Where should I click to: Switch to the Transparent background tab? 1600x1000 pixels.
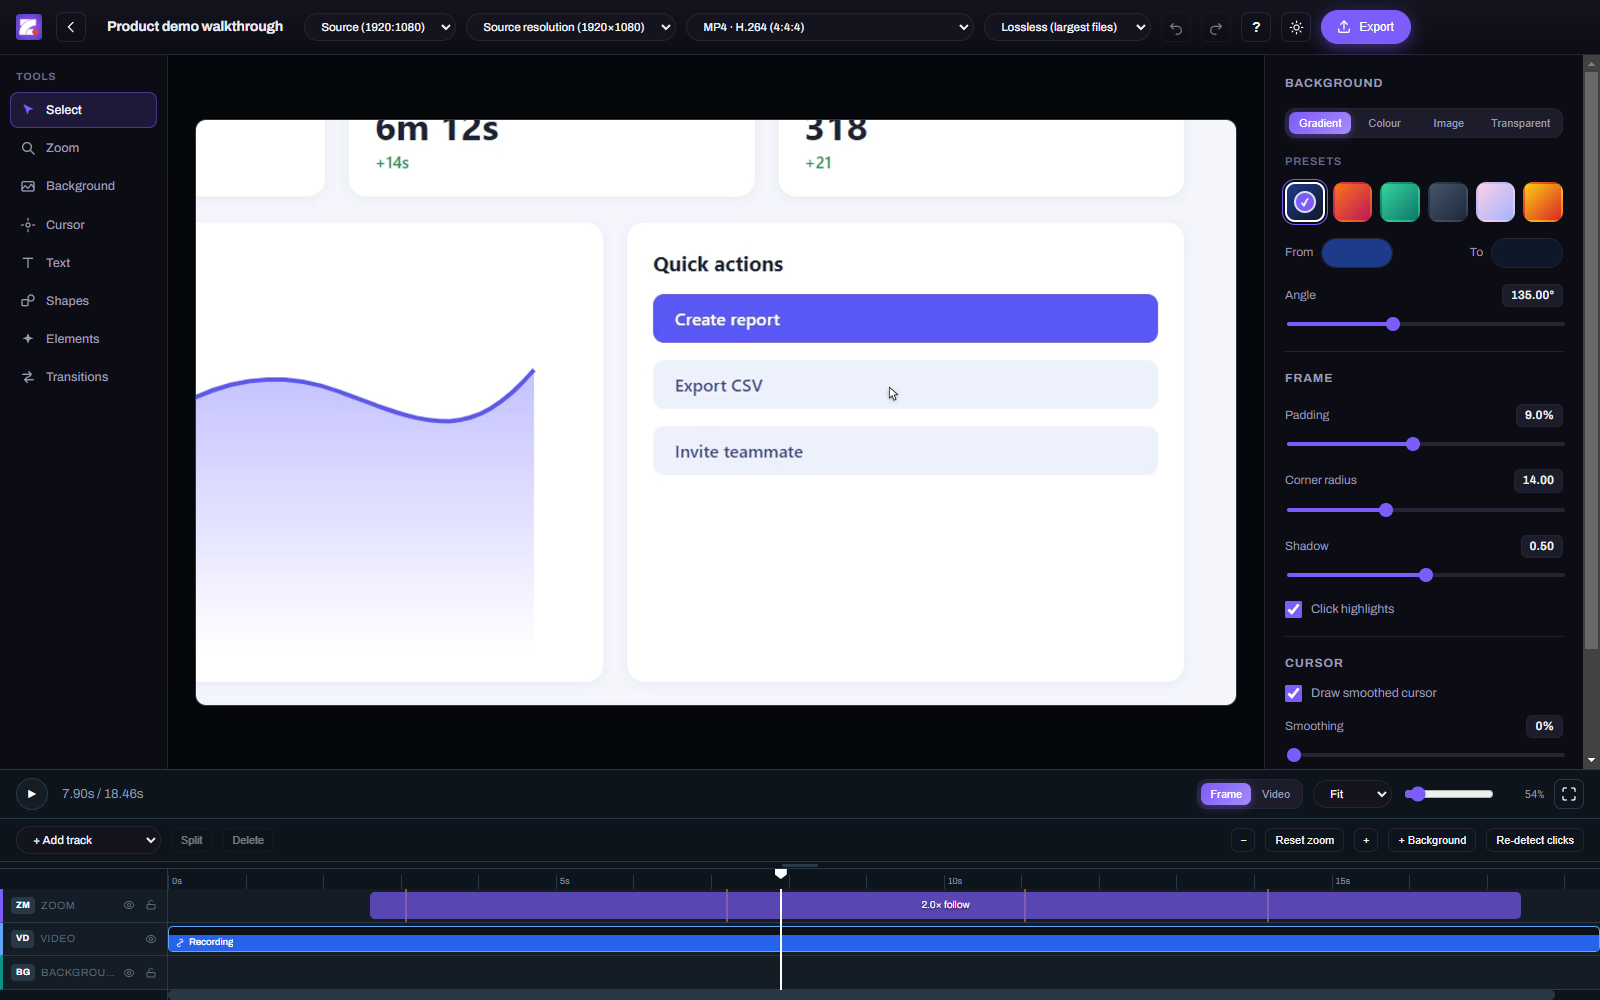pyautogui.click(x=1520, y=123)
